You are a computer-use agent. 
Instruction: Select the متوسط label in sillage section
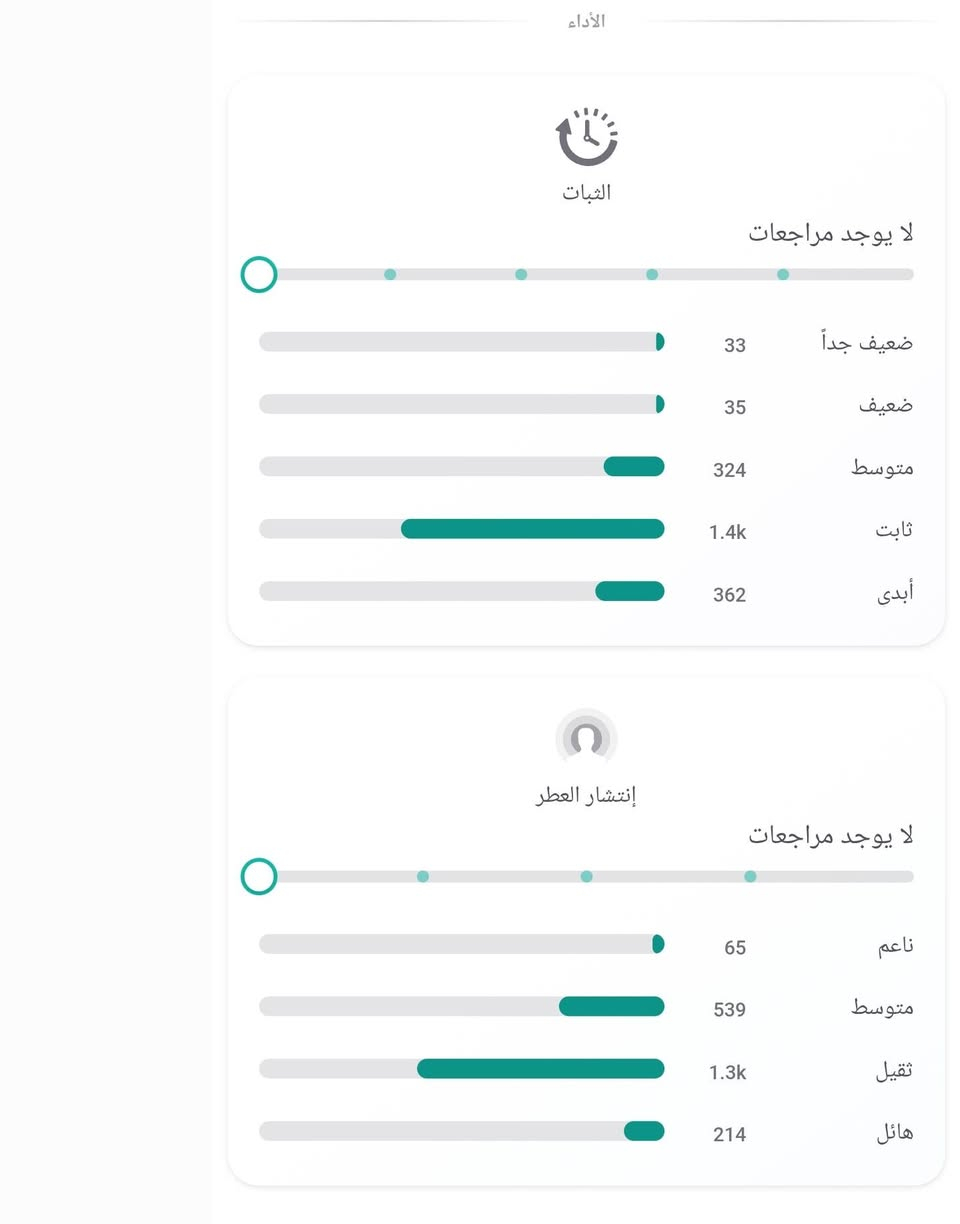point(886,1008)
